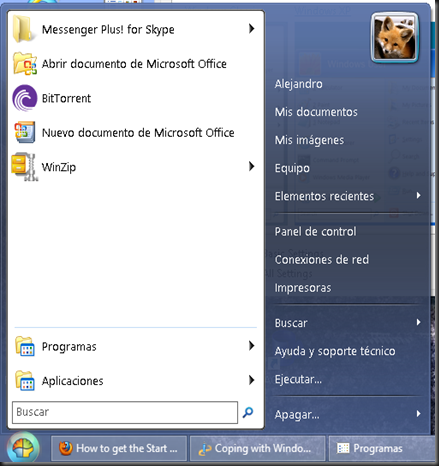Screen dimensions: 439x466
Task: Click the Abrir documento de Microsoft Office icon
Action: [x=25, y=64]
